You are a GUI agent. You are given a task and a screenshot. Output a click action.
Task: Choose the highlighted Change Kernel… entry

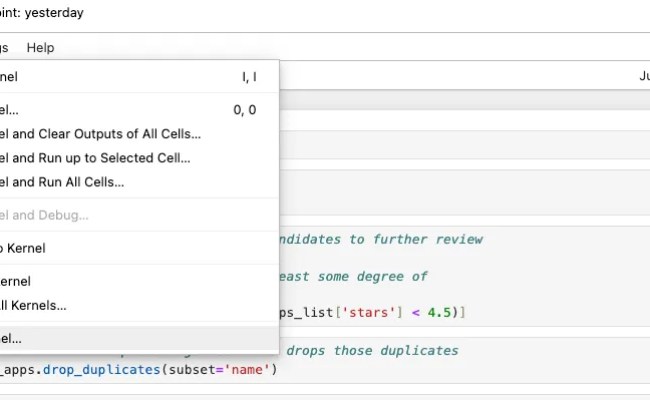coord(139,339)
